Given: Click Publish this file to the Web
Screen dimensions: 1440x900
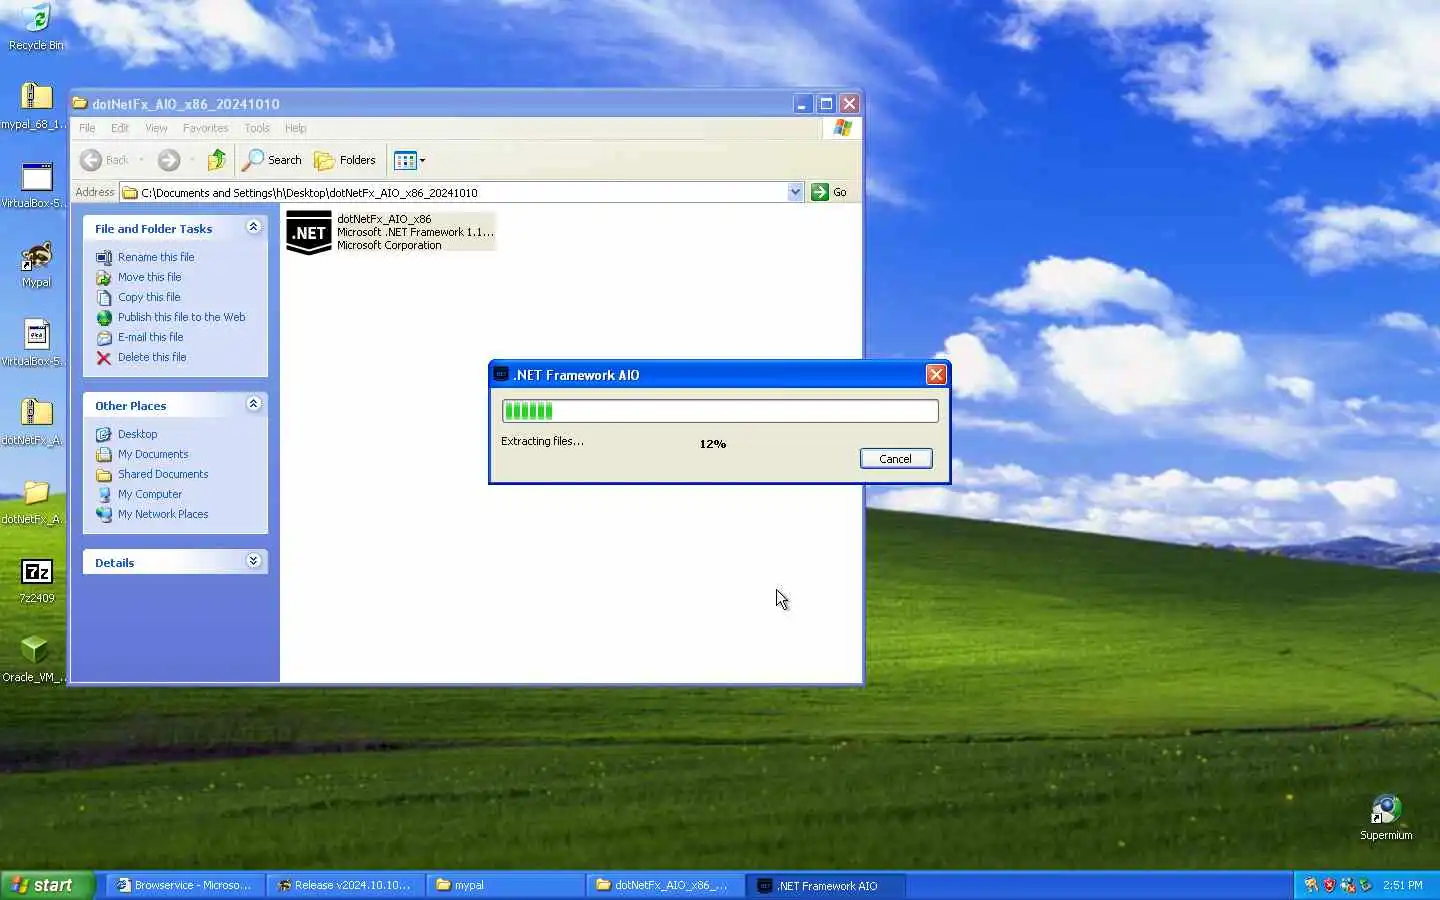Looking at the screenshot, I should pos(181,317).
